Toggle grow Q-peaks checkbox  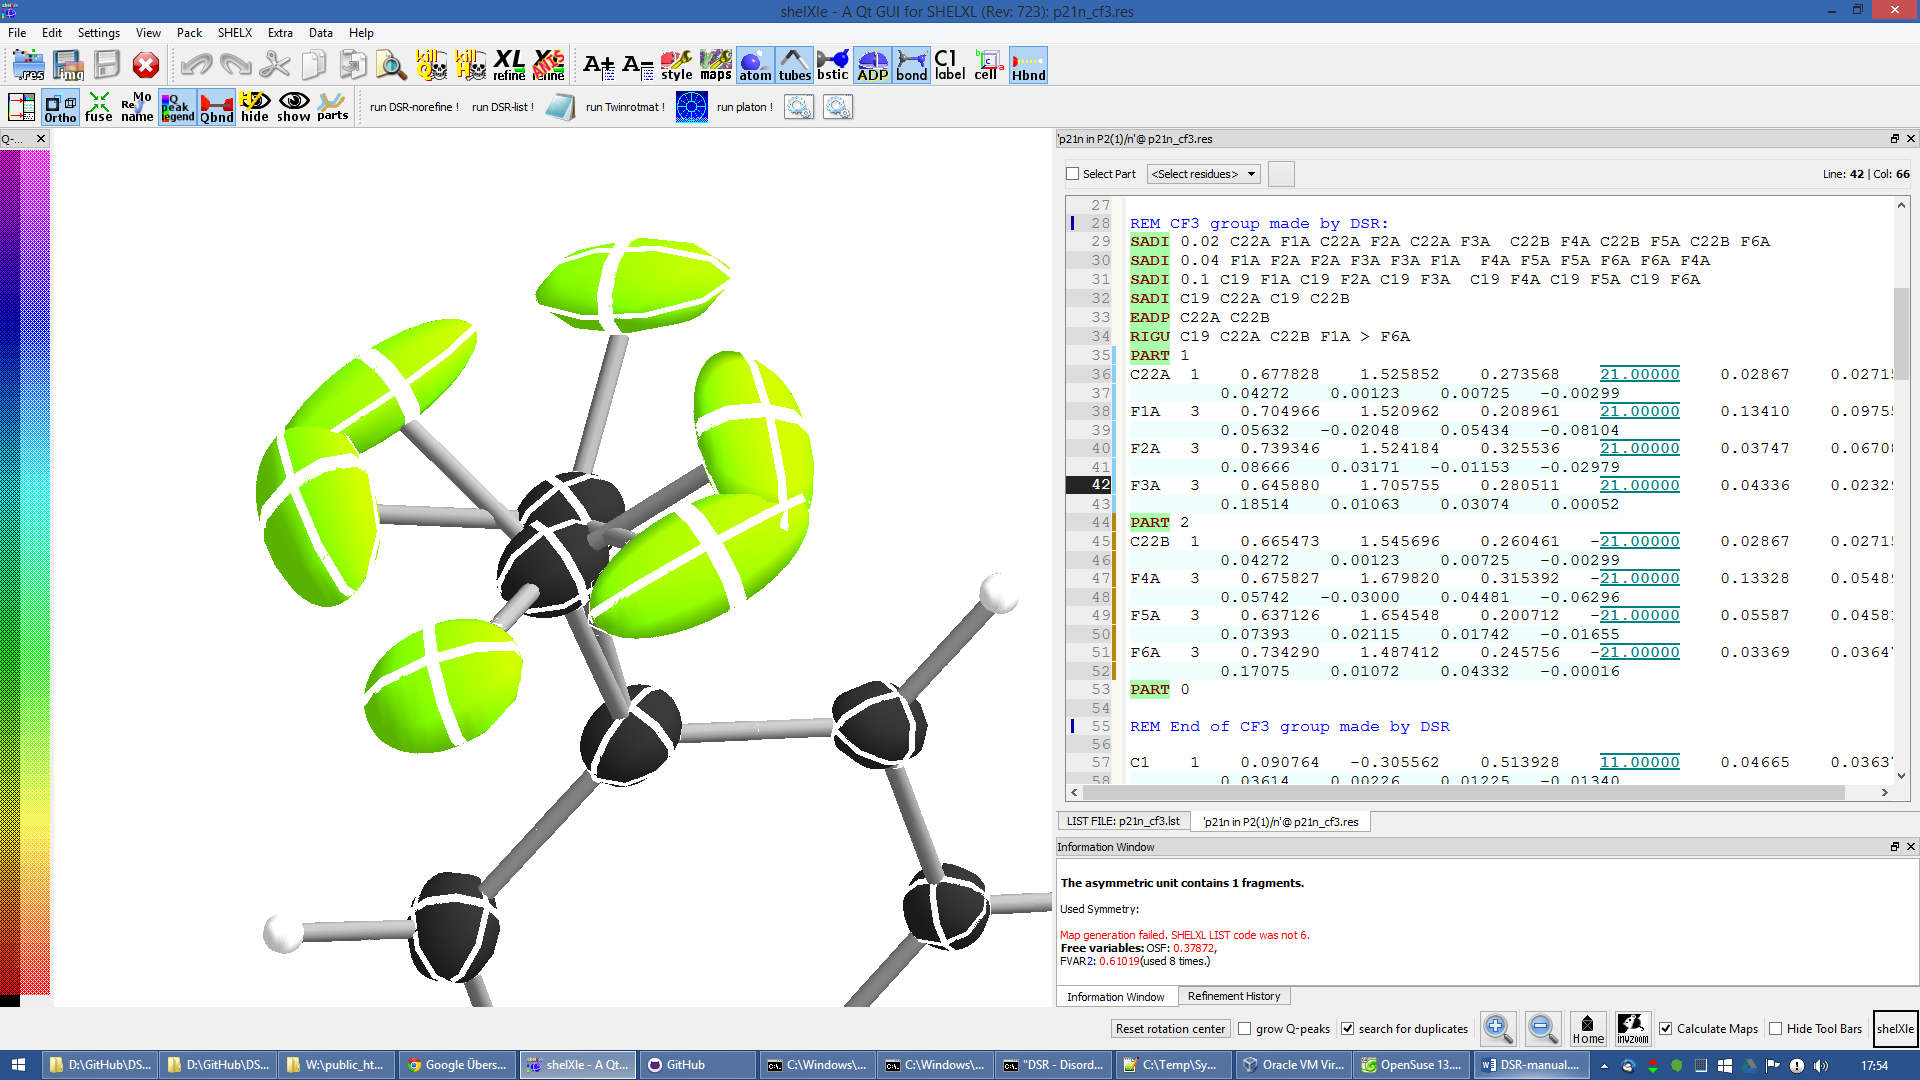point(1245,1029)
